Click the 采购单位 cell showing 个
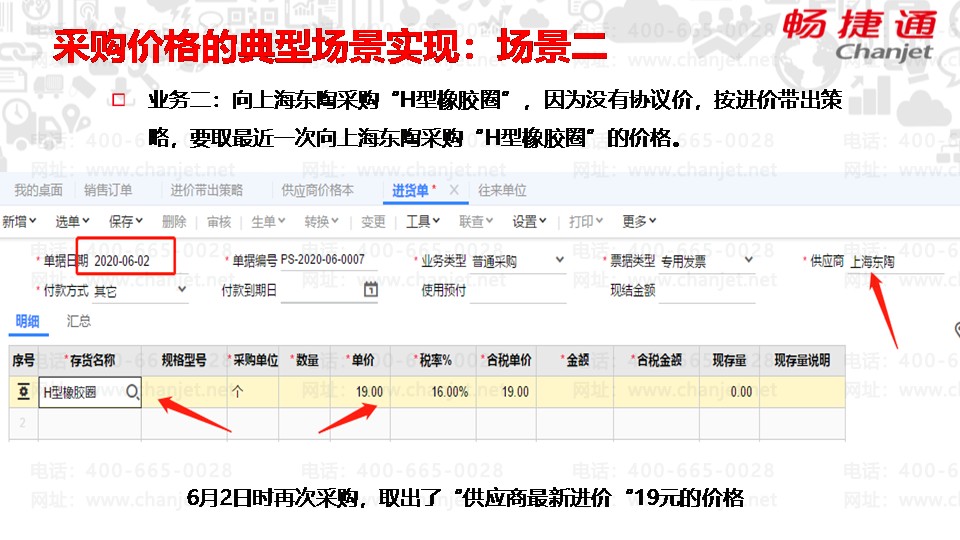Viewport: 960px width, 540px height. (253, 392)
